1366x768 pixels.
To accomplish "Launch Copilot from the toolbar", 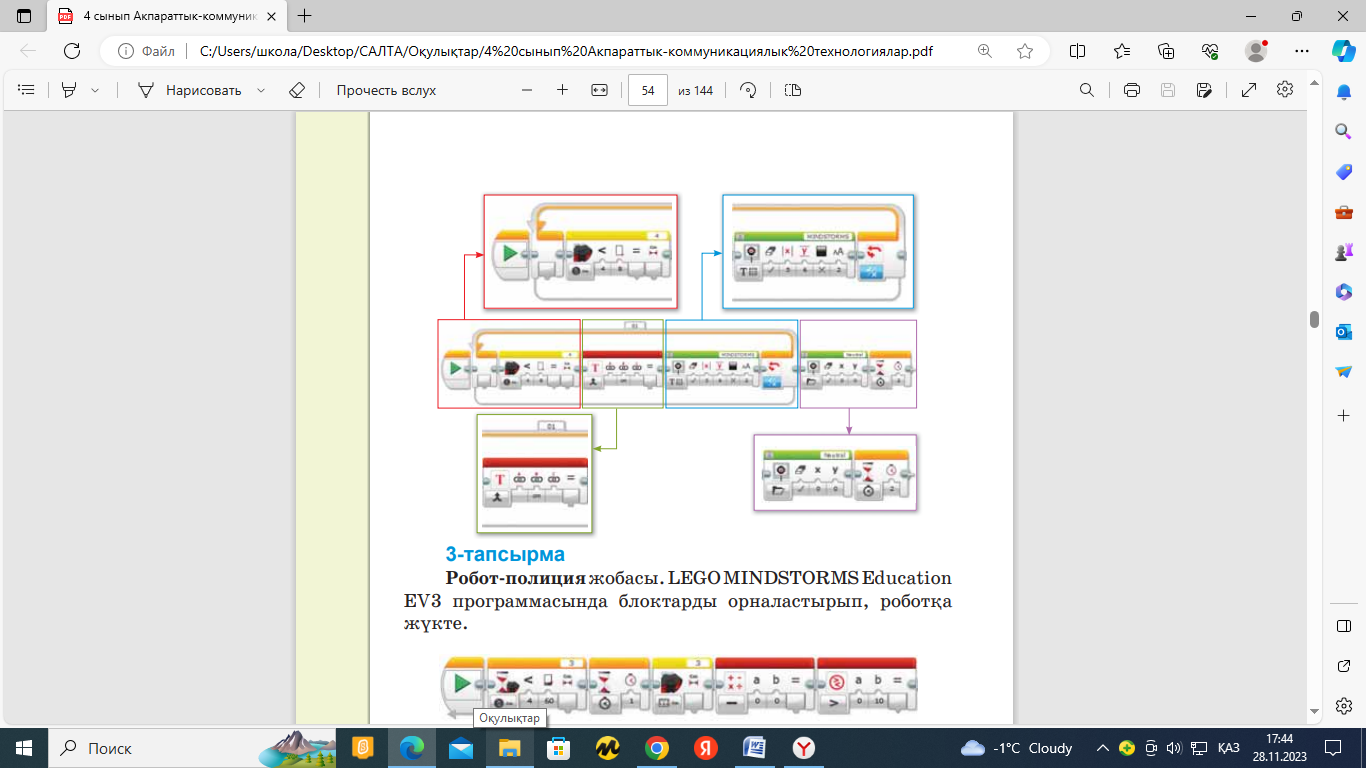I will coord(1343,51).
